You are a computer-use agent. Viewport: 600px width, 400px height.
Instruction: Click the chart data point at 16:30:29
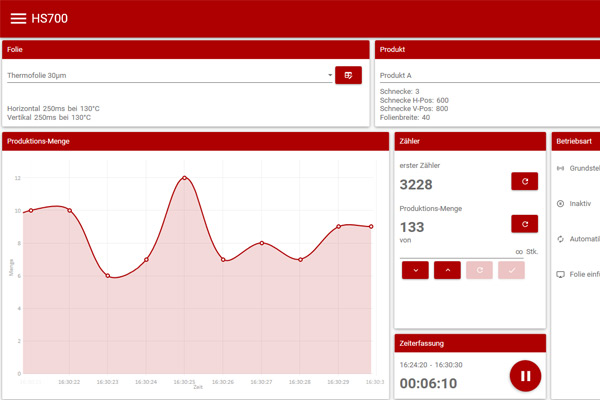pos(338,227)
